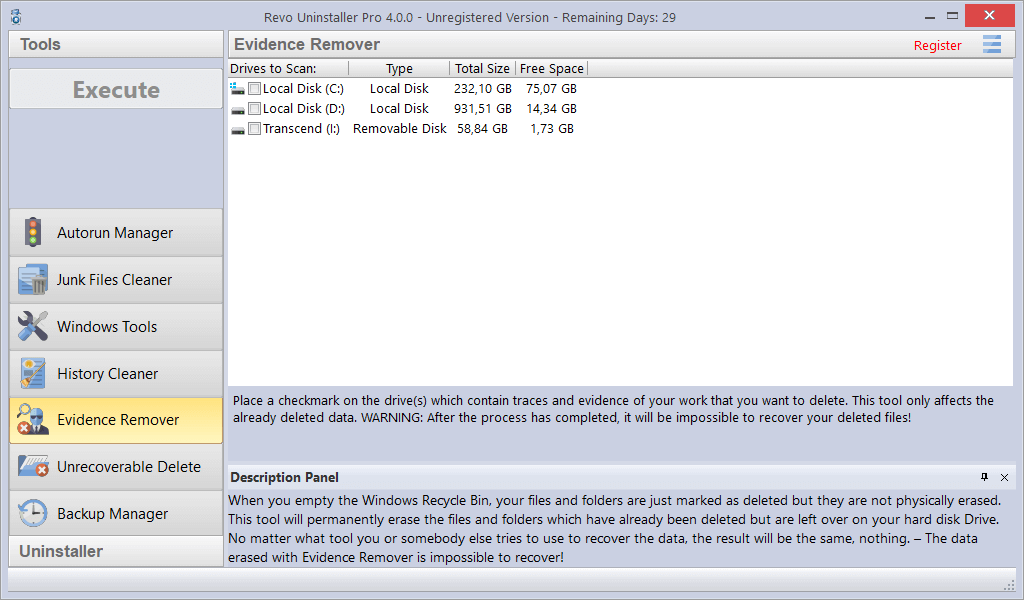Click the Evidence Remover heading

click(x=307, y=44)
